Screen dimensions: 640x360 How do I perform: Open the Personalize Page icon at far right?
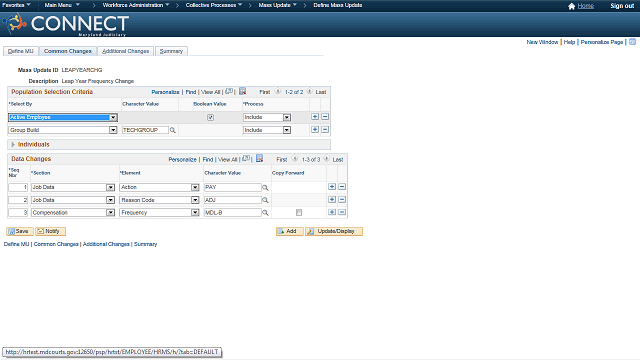pos(632,42)
